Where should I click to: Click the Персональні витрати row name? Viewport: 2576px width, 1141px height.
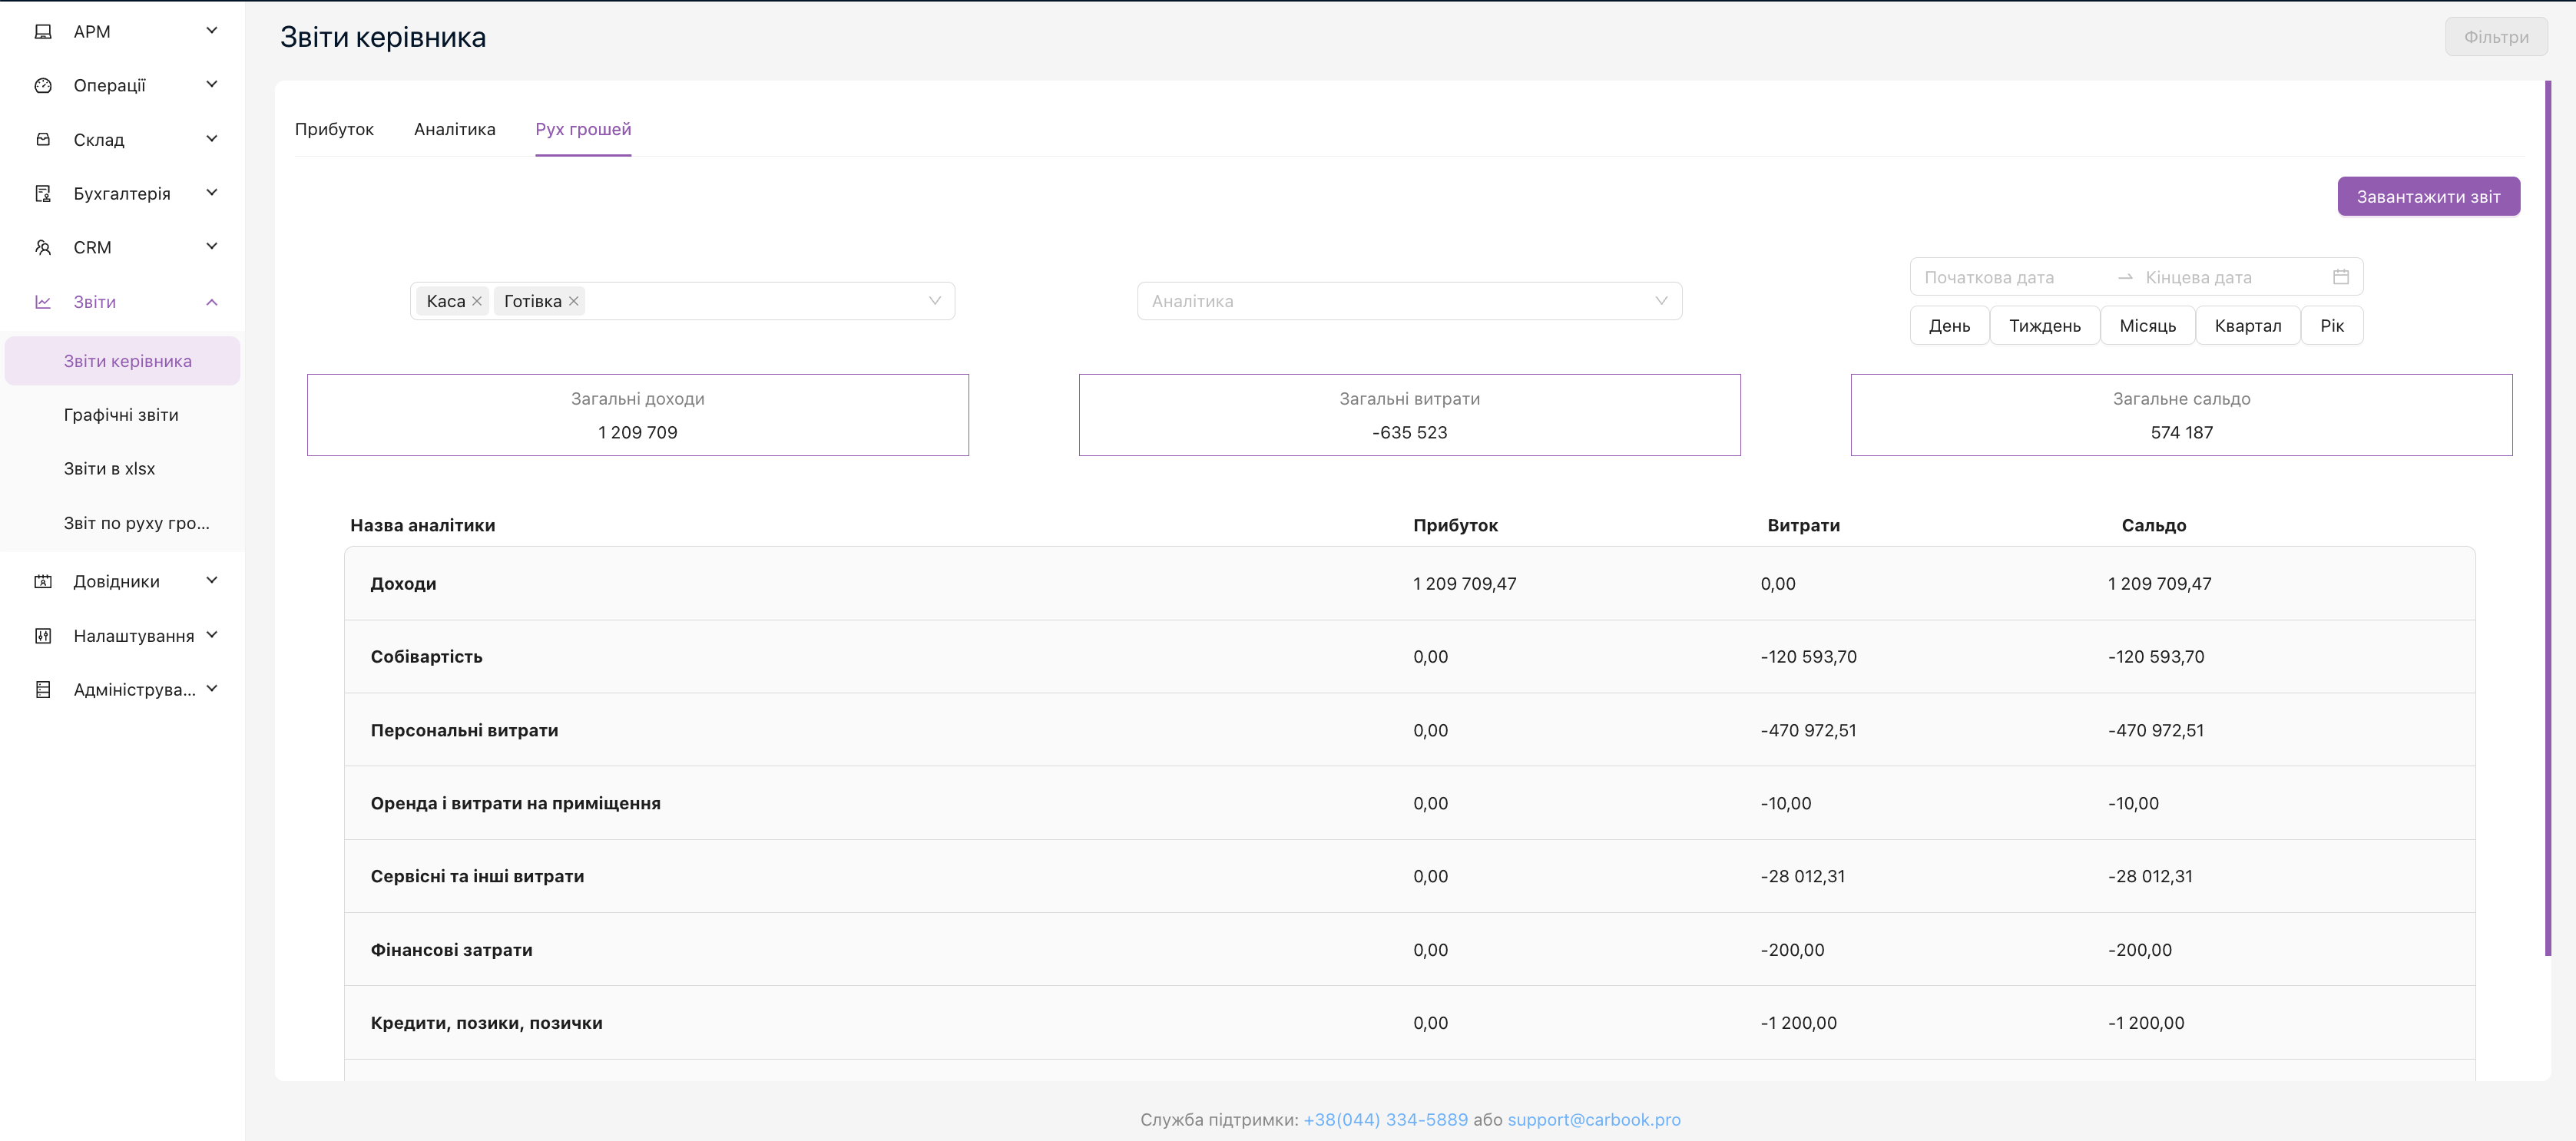coord(464,731)
